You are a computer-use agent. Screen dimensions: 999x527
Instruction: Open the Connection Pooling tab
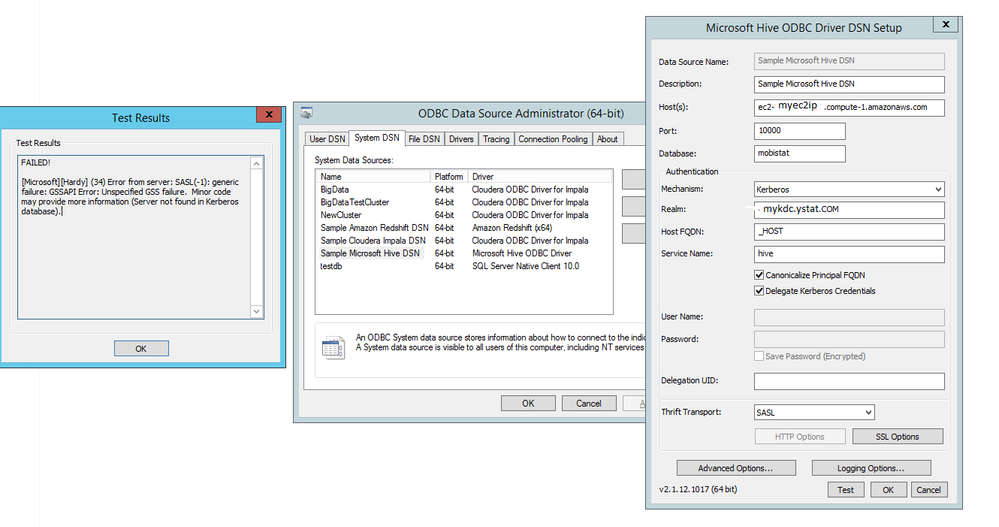click(x=552, y=139)
